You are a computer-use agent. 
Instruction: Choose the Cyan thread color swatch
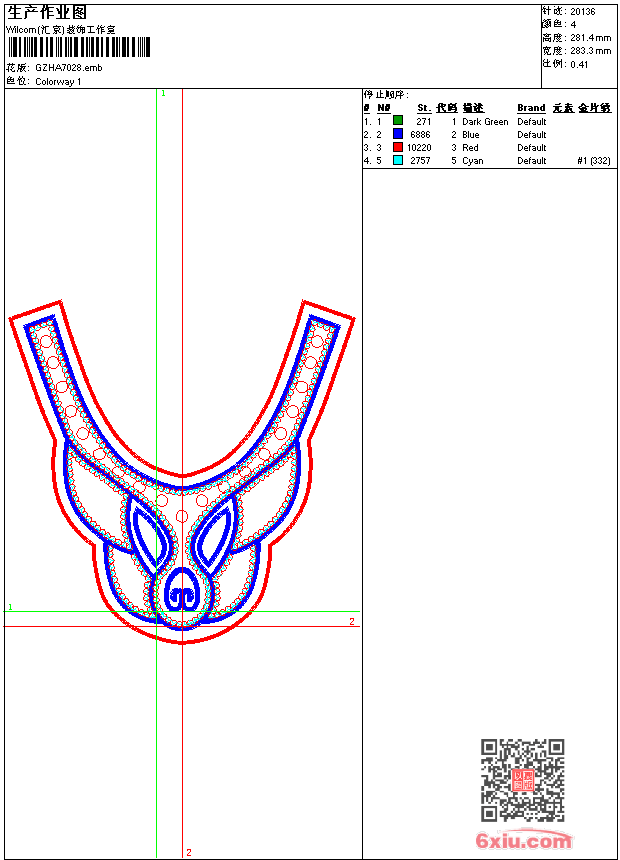tap(398, 160)
